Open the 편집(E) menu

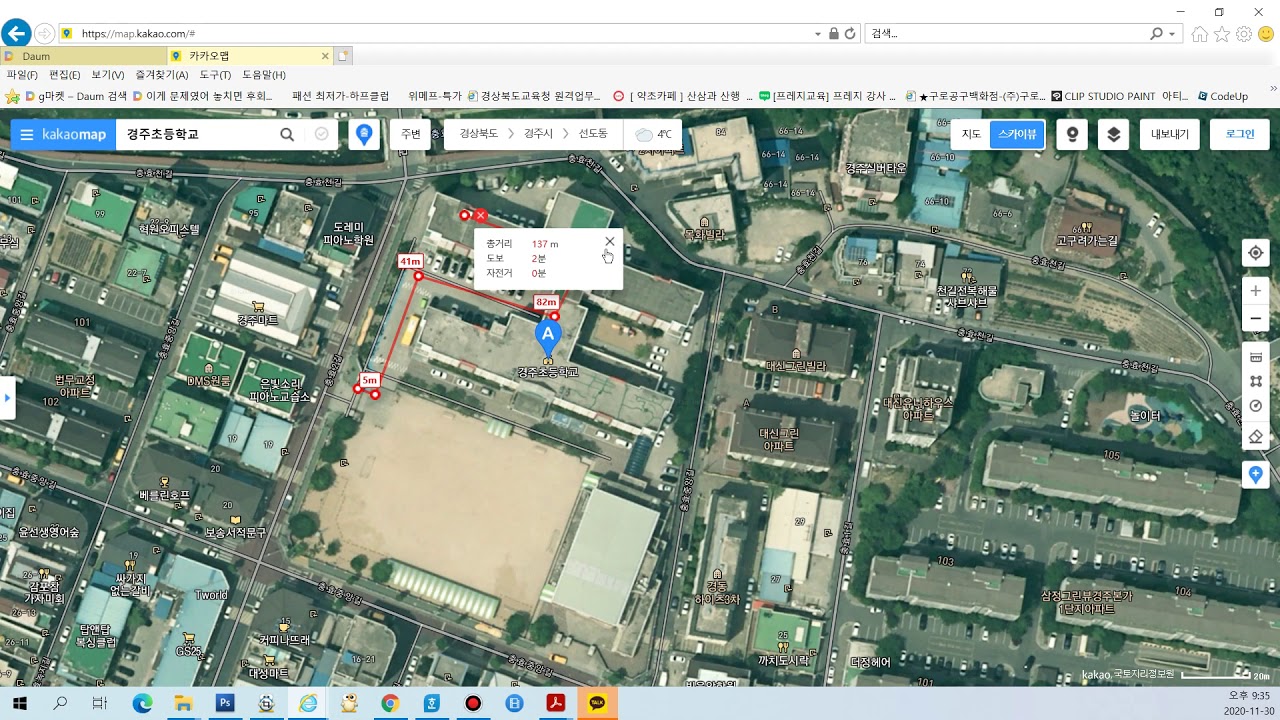(65, 75)
